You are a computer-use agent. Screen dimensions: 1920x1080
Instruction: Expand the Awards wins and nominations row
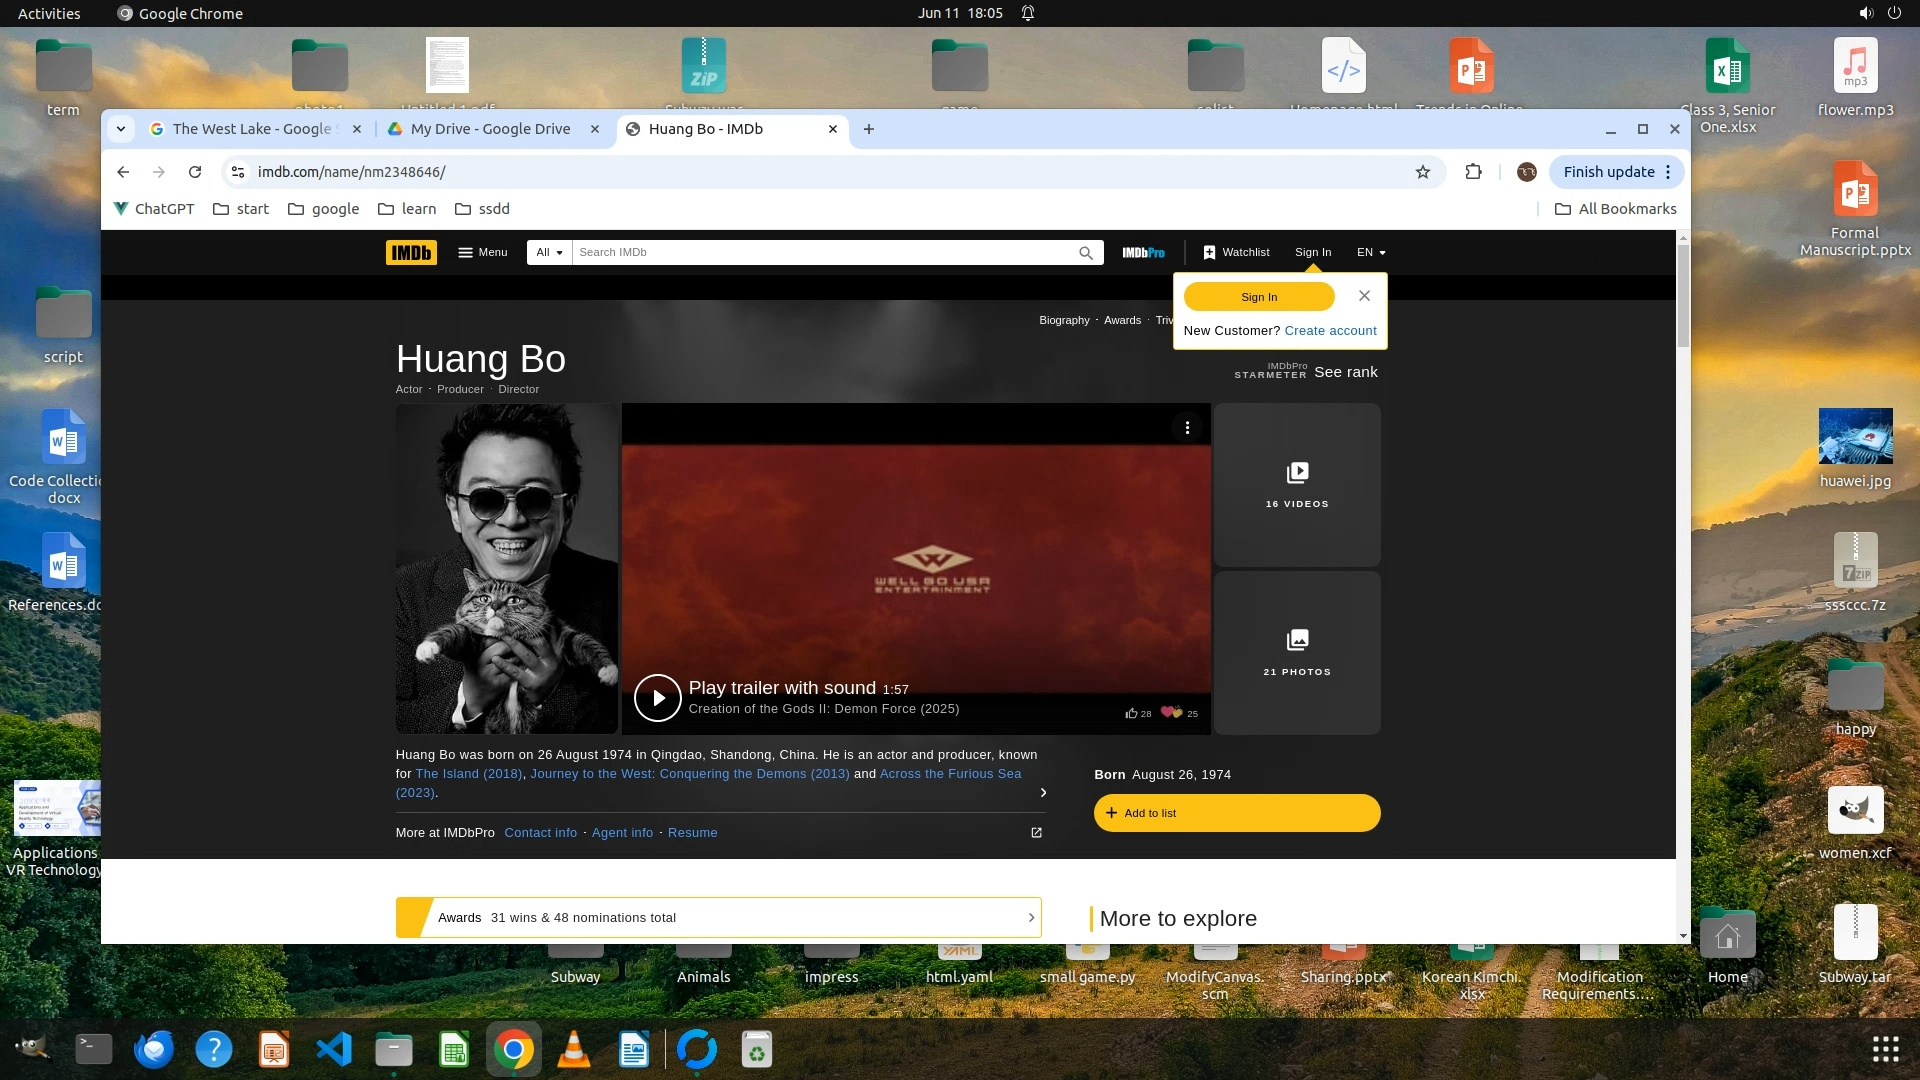coord(718,917)
